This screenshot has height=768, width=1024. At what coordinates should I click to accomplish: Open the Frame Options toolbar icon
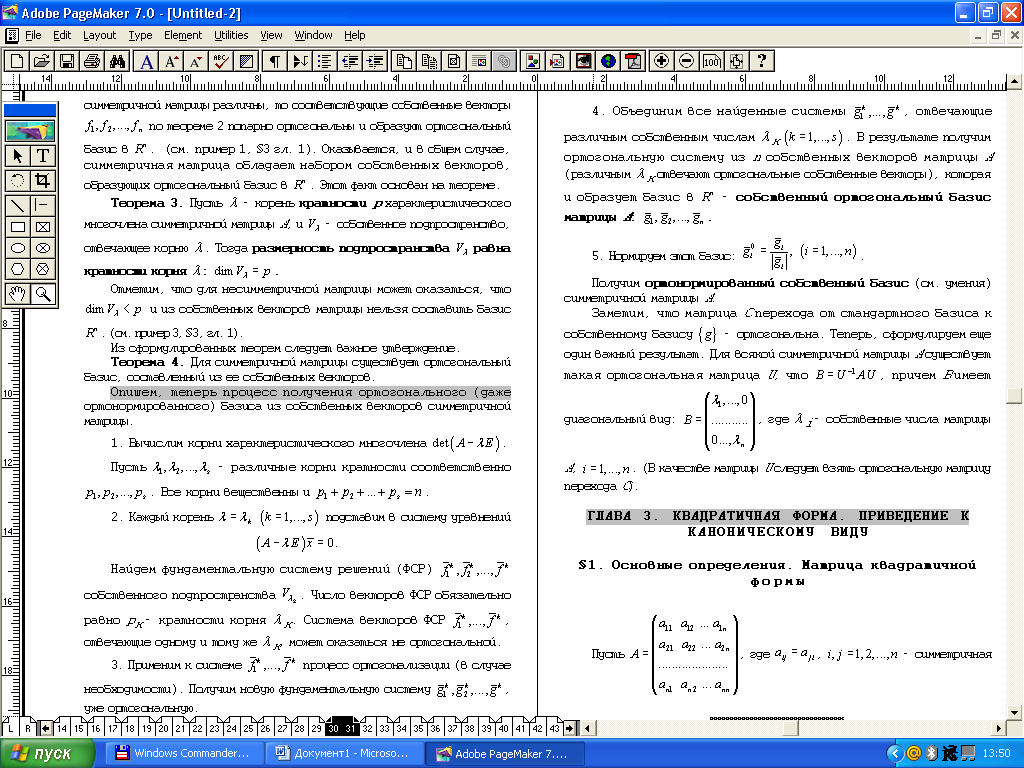454,61
